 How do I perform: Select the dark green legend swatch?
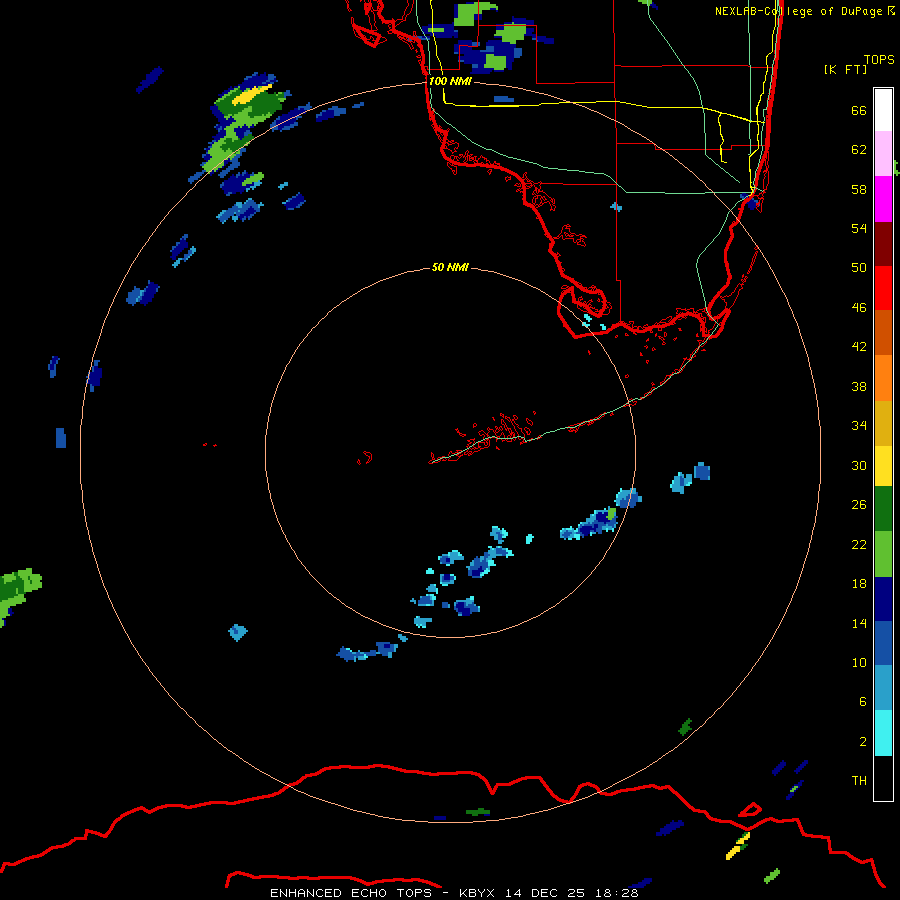point(883,509)
